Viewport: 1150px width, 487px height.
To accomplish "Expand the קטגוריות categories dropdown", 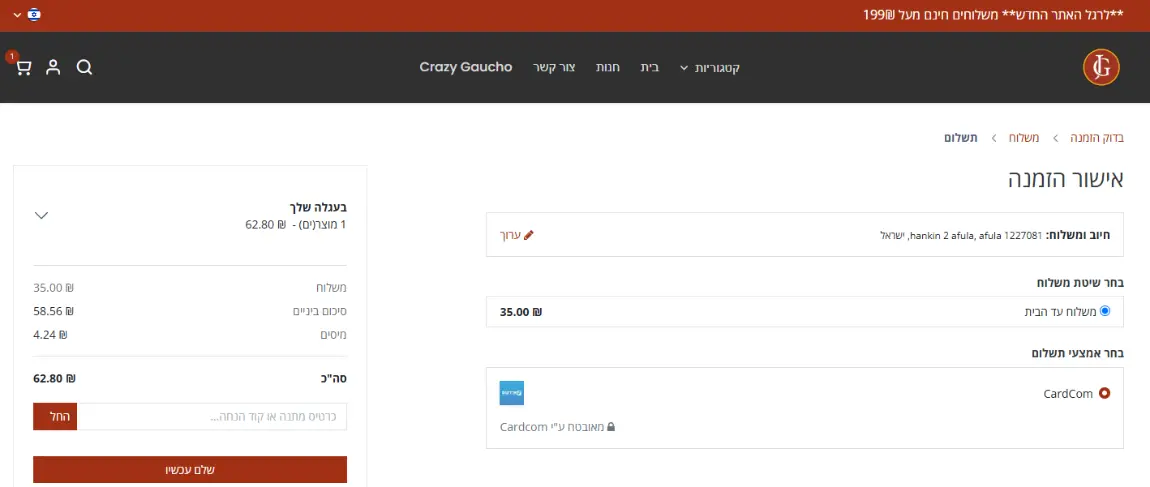I will 710,68.
